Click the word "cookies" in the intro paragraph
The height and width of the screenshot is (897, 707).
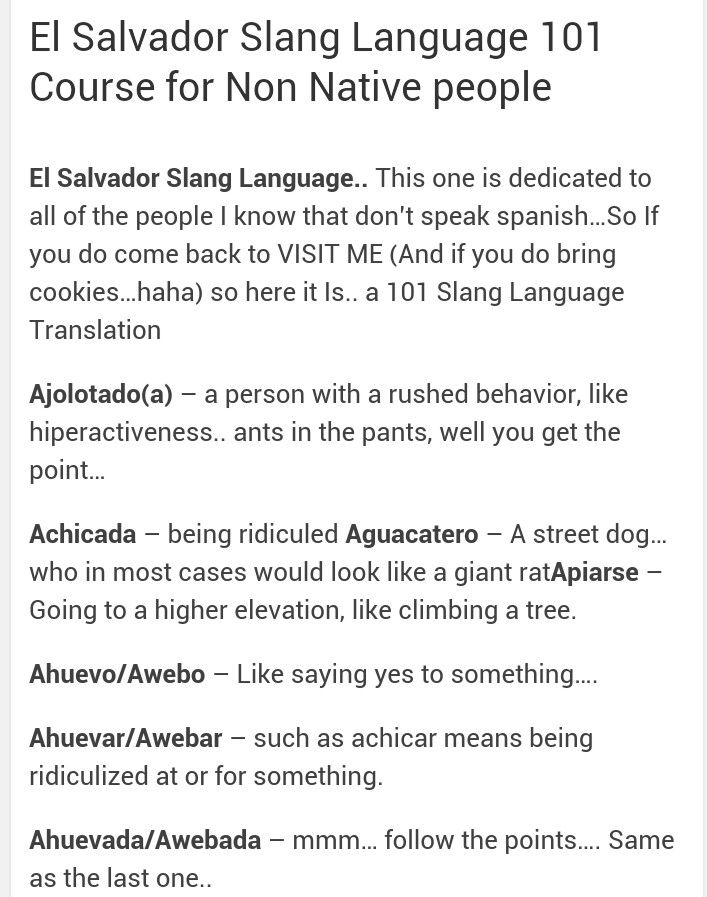pos(74,292)
